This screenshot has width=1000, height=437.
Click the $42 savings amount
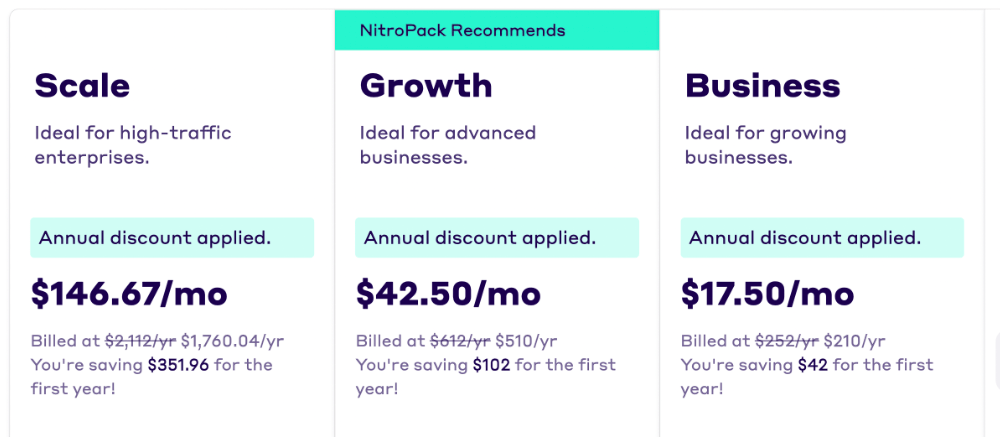tap(812, 365)
